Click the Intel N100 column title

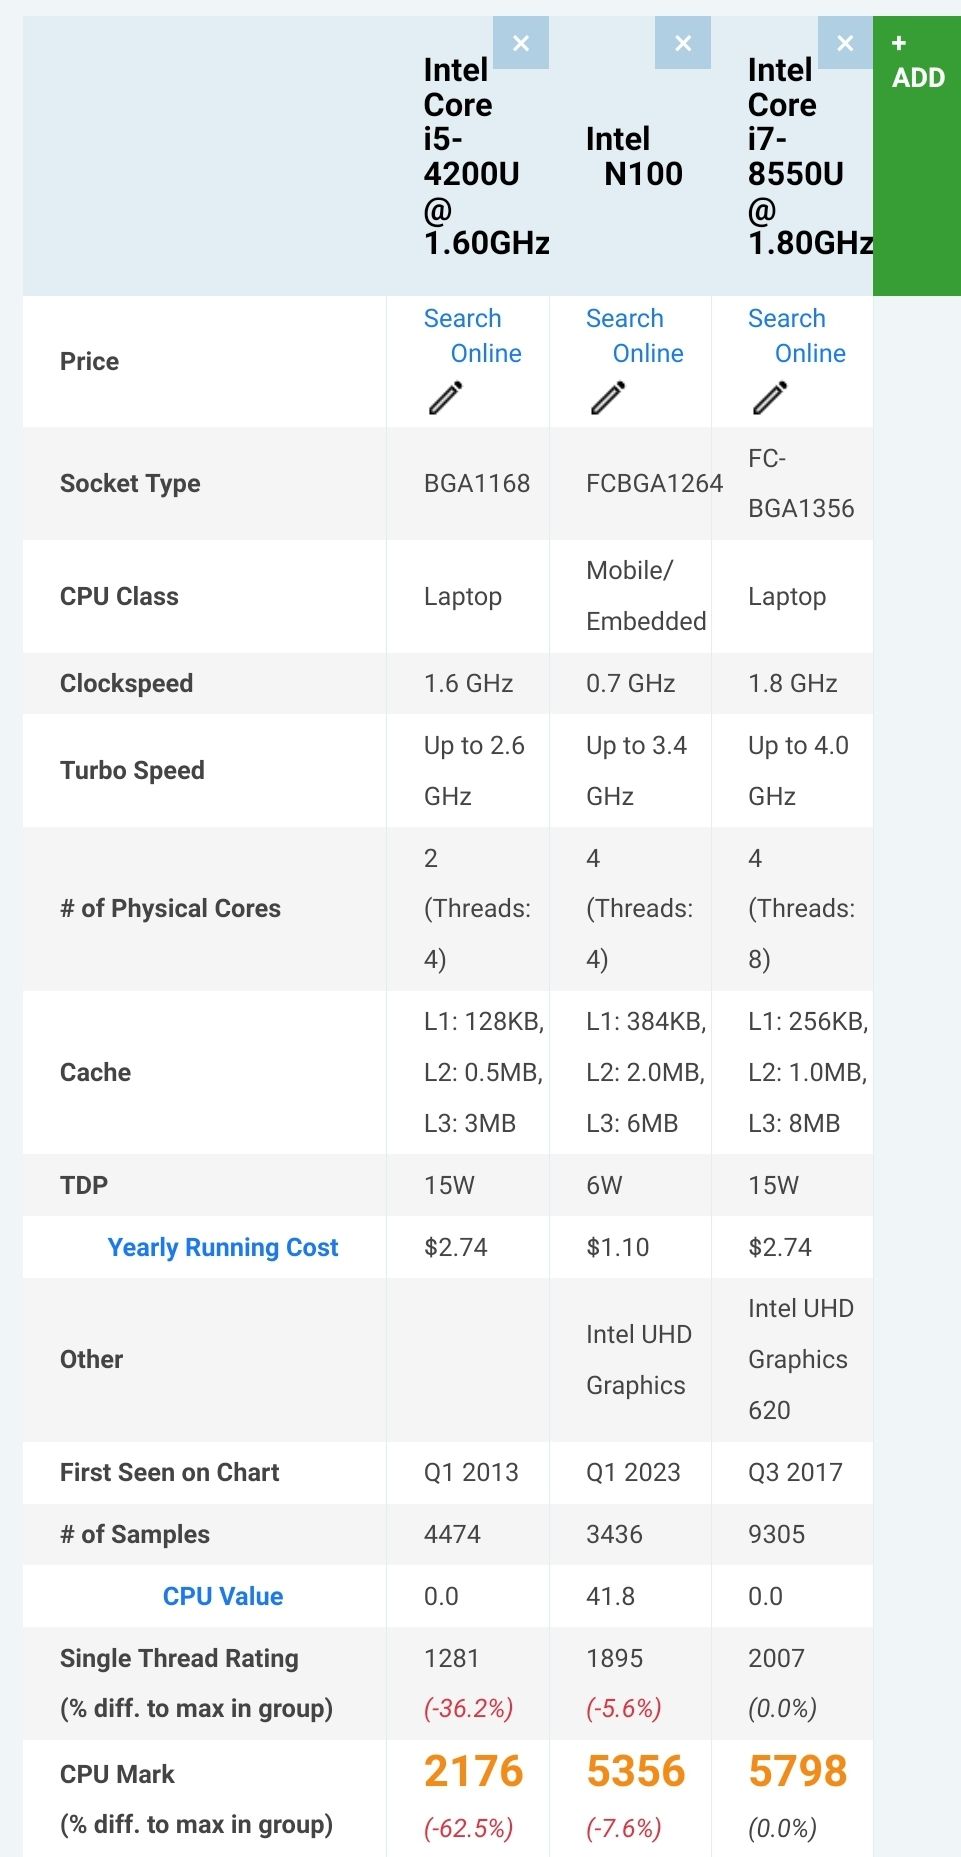coord(634,156)
